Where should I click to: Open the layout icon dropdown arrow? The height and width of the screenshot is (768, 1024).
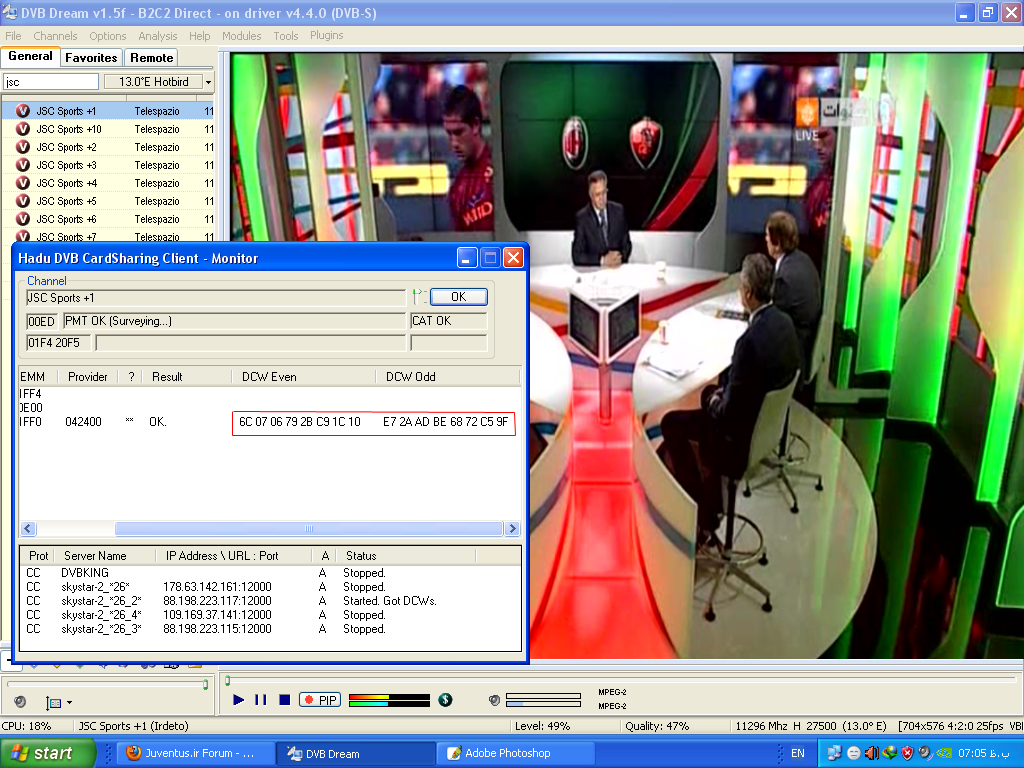pos(69,703)
